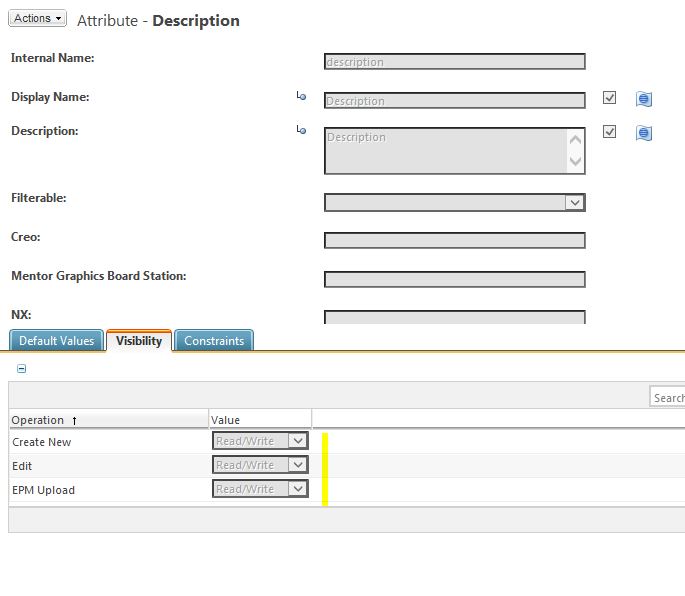Viewport: 685px width, 596px height.
Task: Click the Description text area
Action: 454,151
